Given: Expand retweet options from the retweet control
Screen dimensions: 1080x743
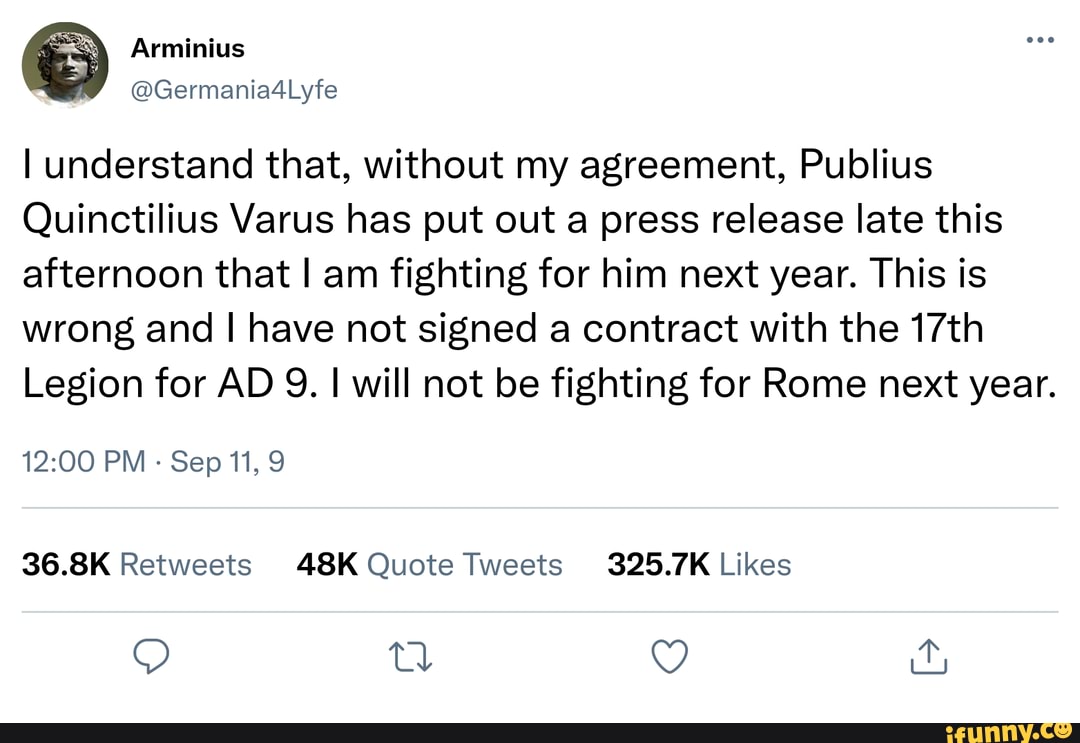Looking at the screenshot, I should pos(411,657).
